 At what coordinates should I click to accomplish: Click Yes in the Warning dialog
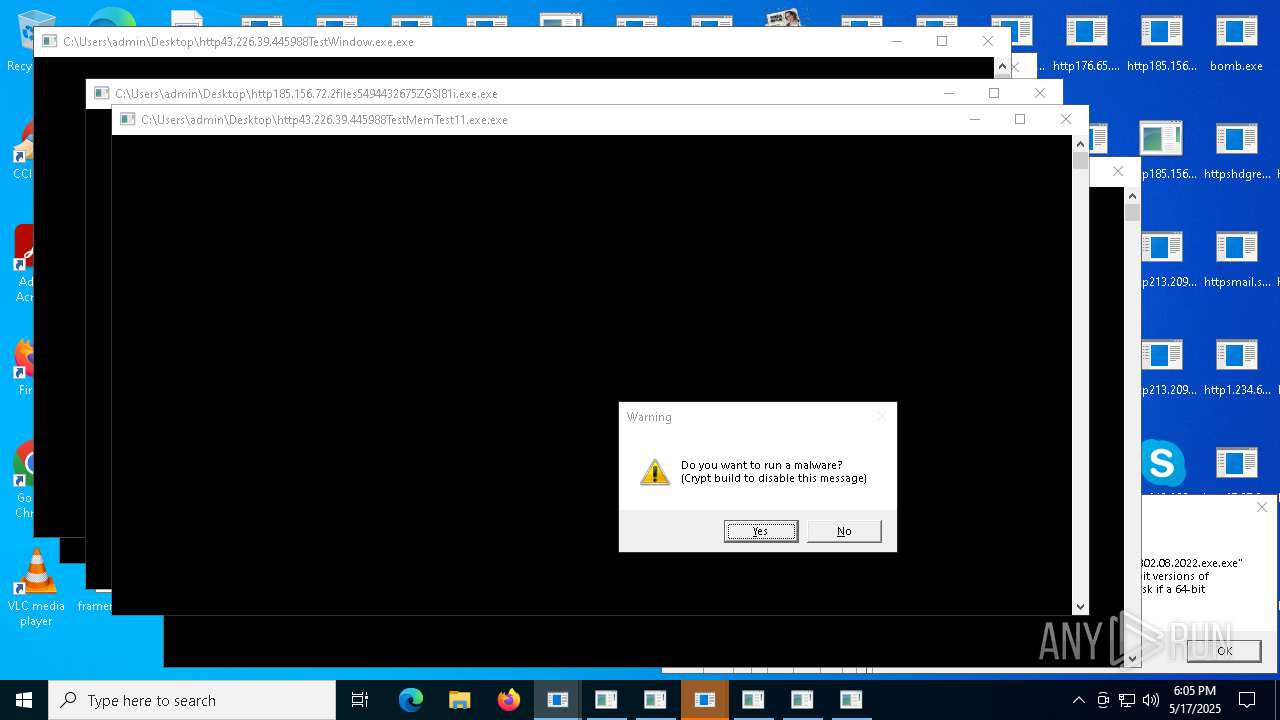pos(760,531)
